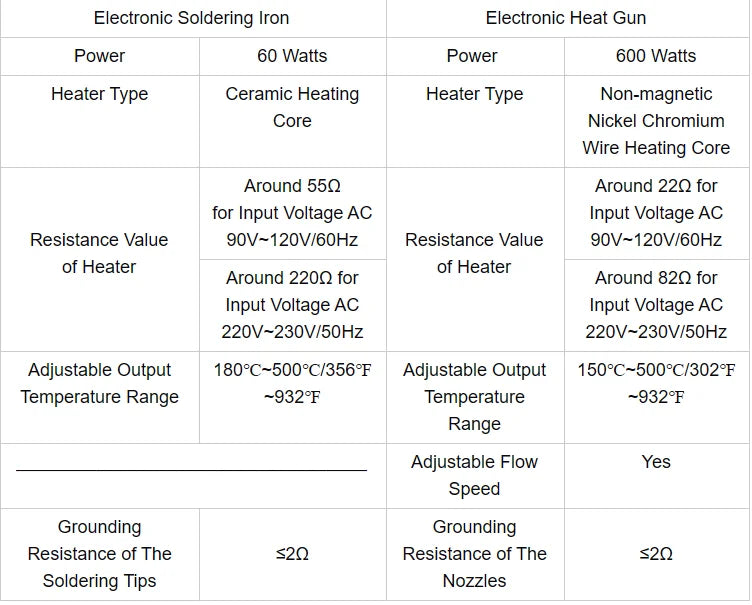The height and width of the screenshot is (605, 752).
Task: Select the 150°C~500°C temperature range cell
Action: pyautogui.click(x=657, y=397)
